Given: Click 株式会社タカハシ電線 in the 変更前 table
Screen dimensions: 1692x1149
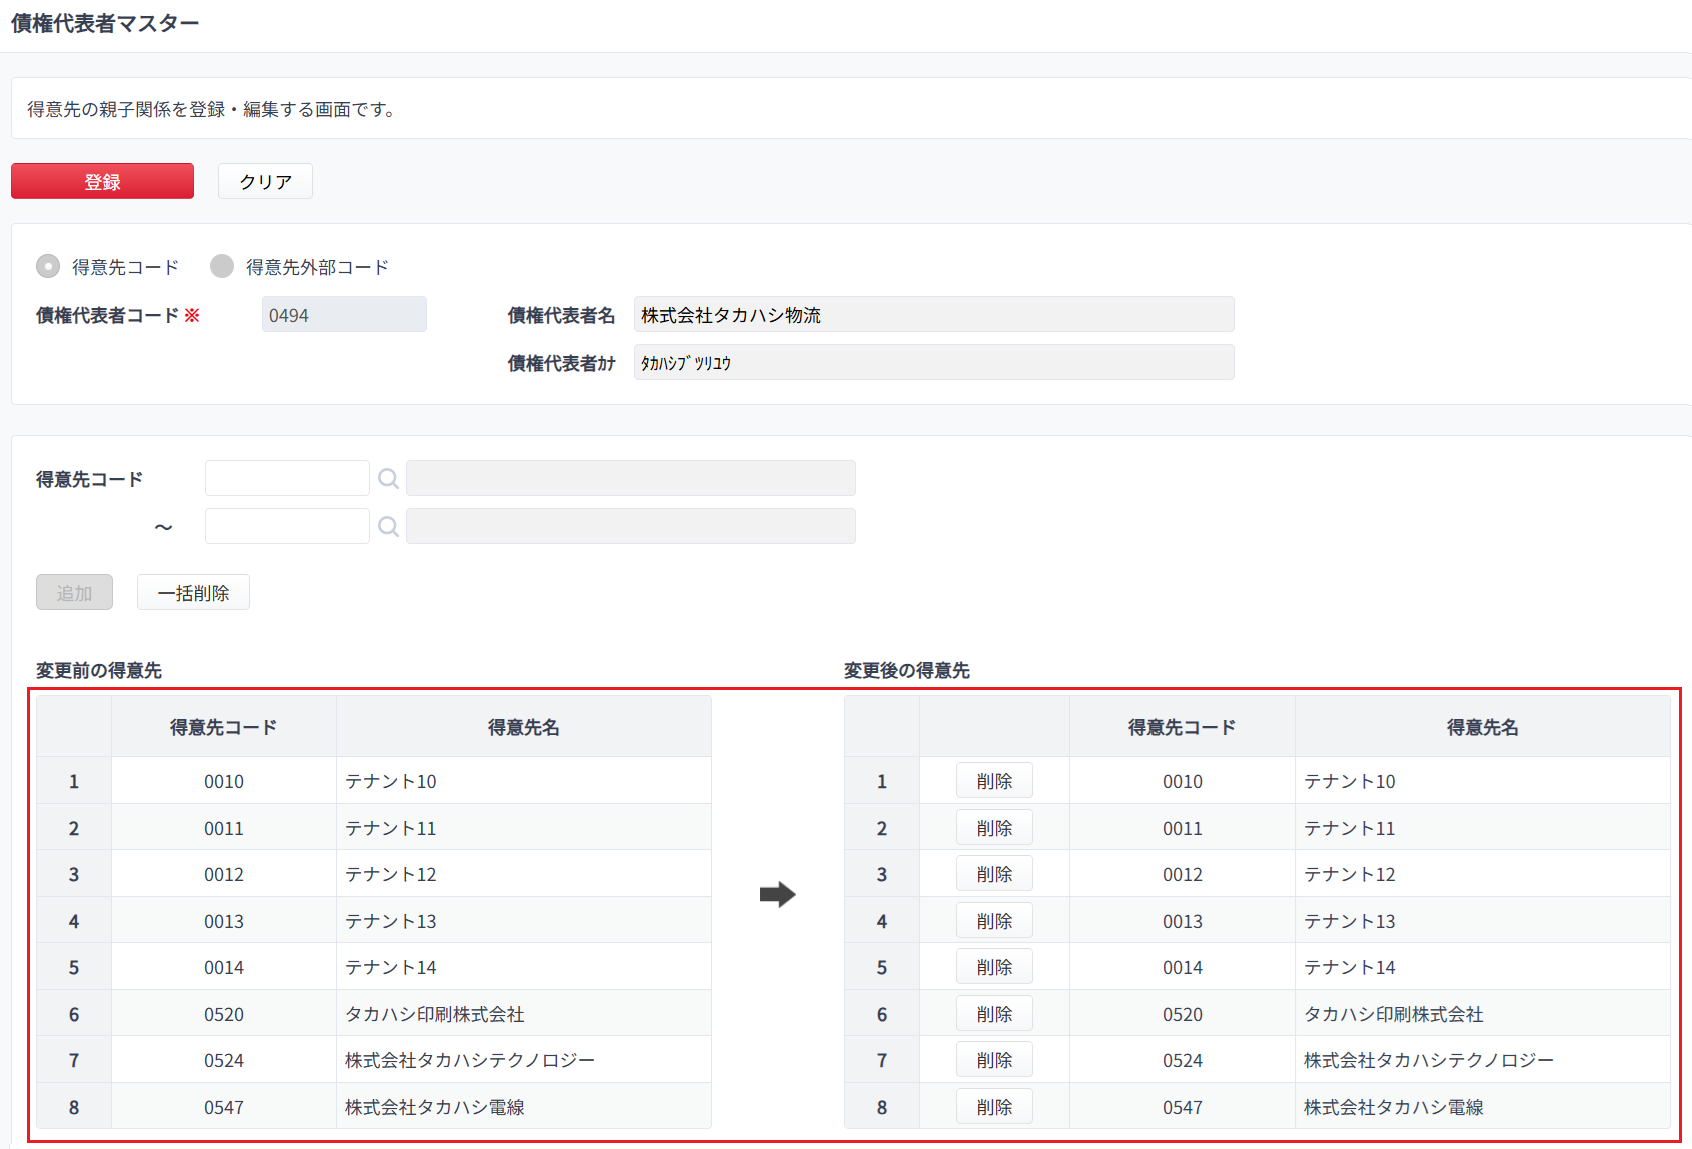Looking at the screenshot, I should point(435,1107).
